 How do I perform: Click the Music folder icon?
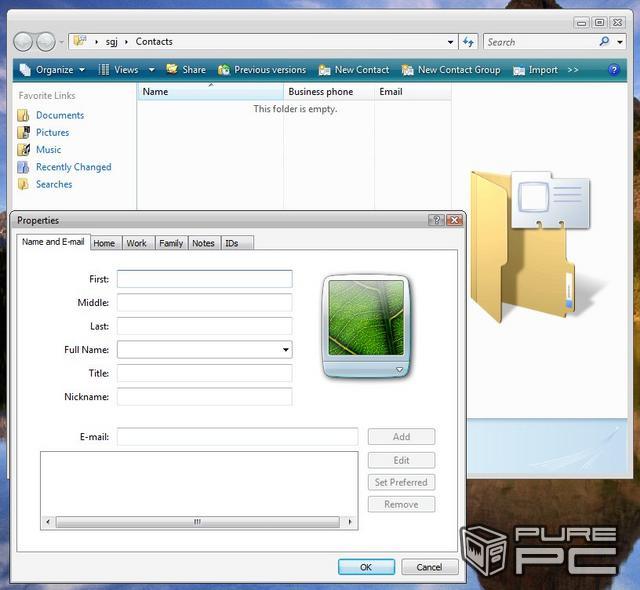tap(24, 149)
